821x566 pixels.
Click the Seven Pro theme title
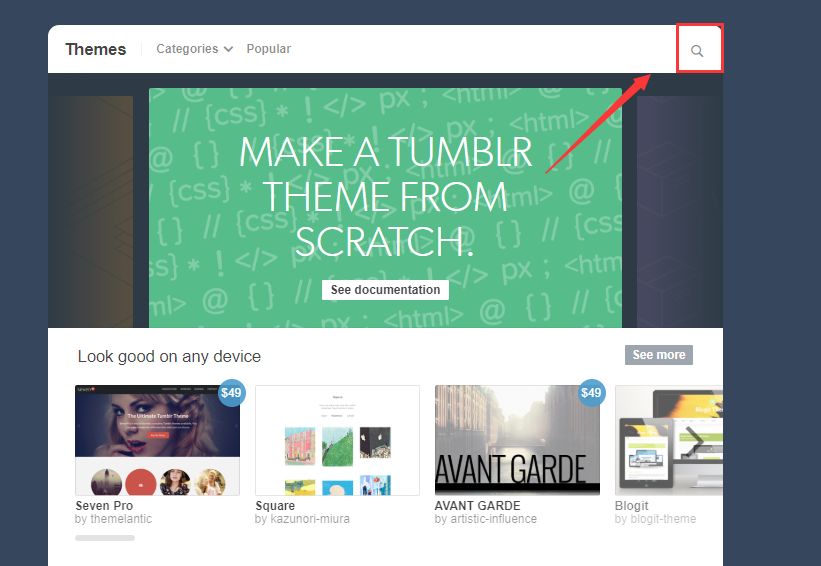point(104,506)
